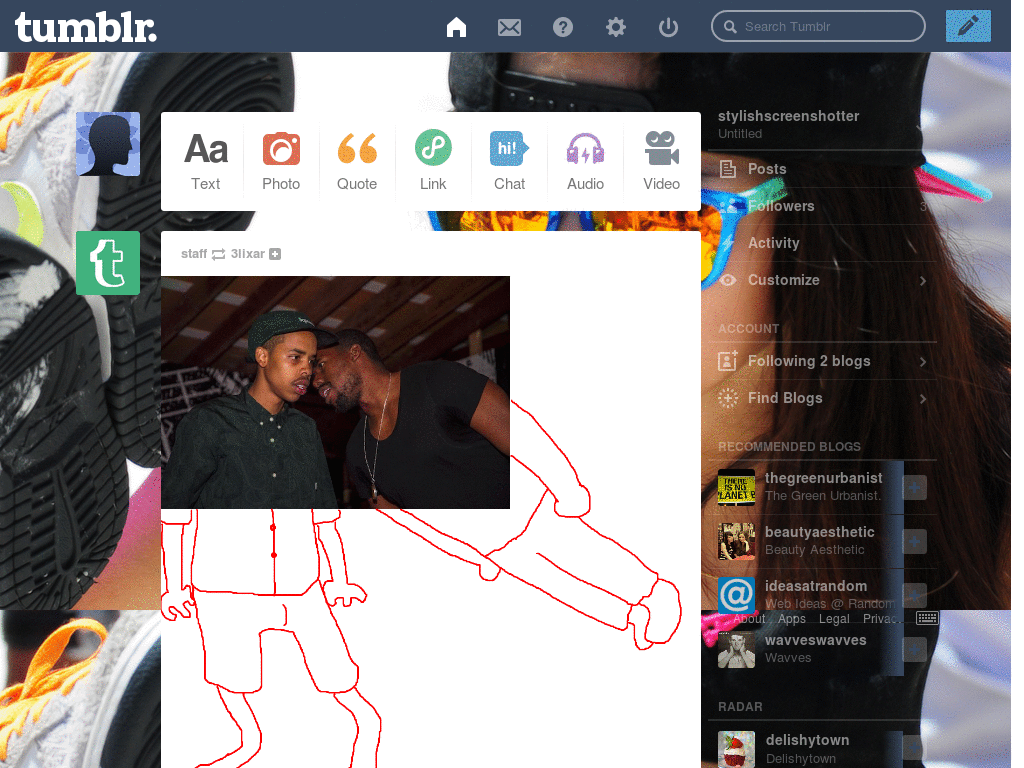Open settings gear icon in header
The image size is (1024, 768).
tap(616, 27)
